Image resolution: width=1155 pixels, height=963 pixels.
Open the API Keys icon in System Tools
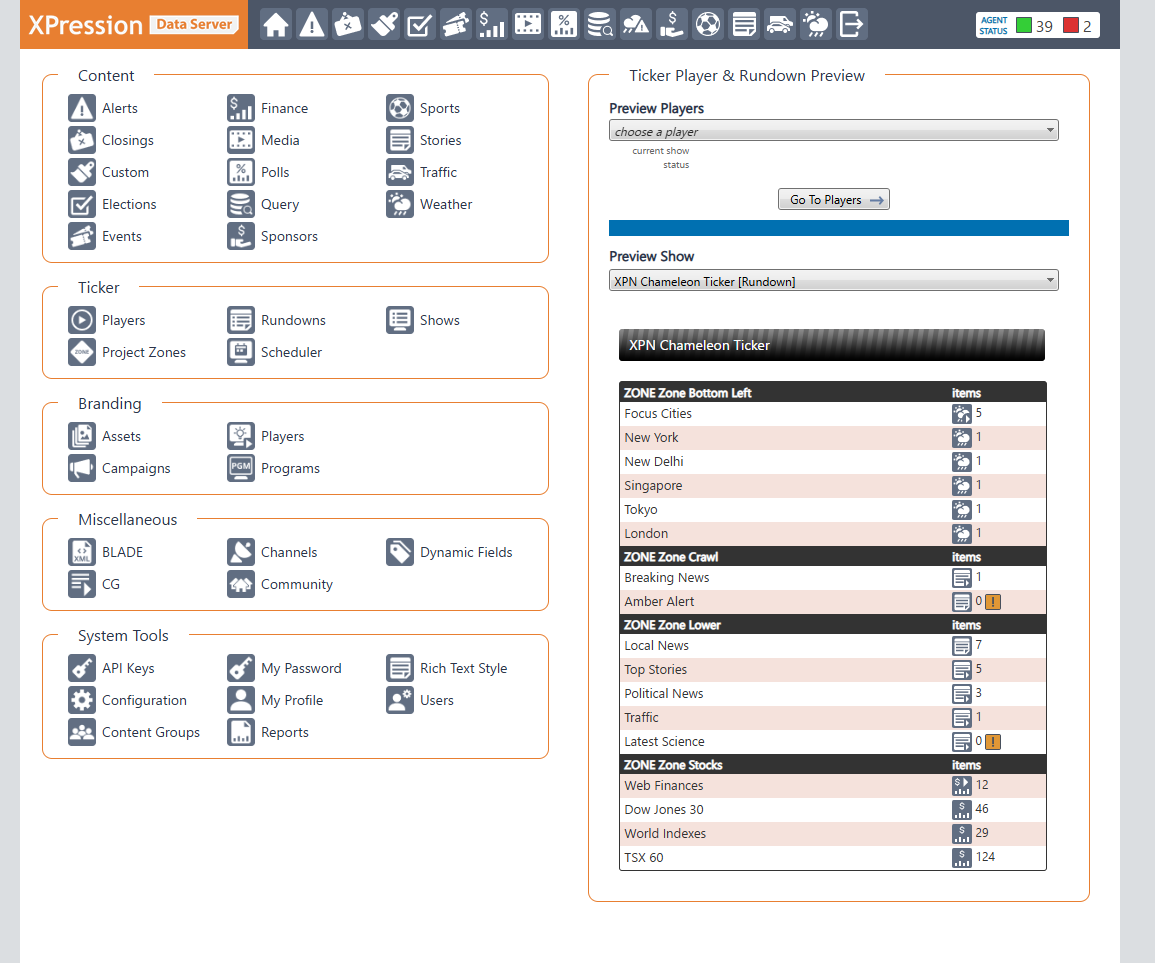[82, 668]
